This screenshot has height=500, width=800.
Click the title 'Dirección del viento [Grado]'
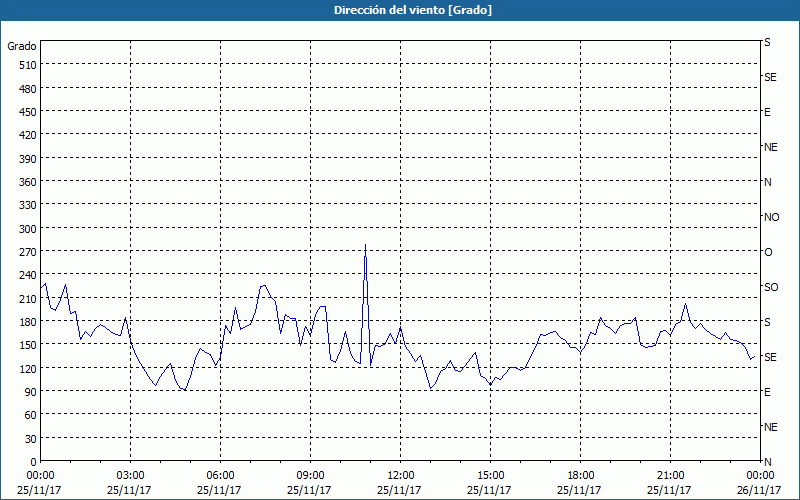413,10
